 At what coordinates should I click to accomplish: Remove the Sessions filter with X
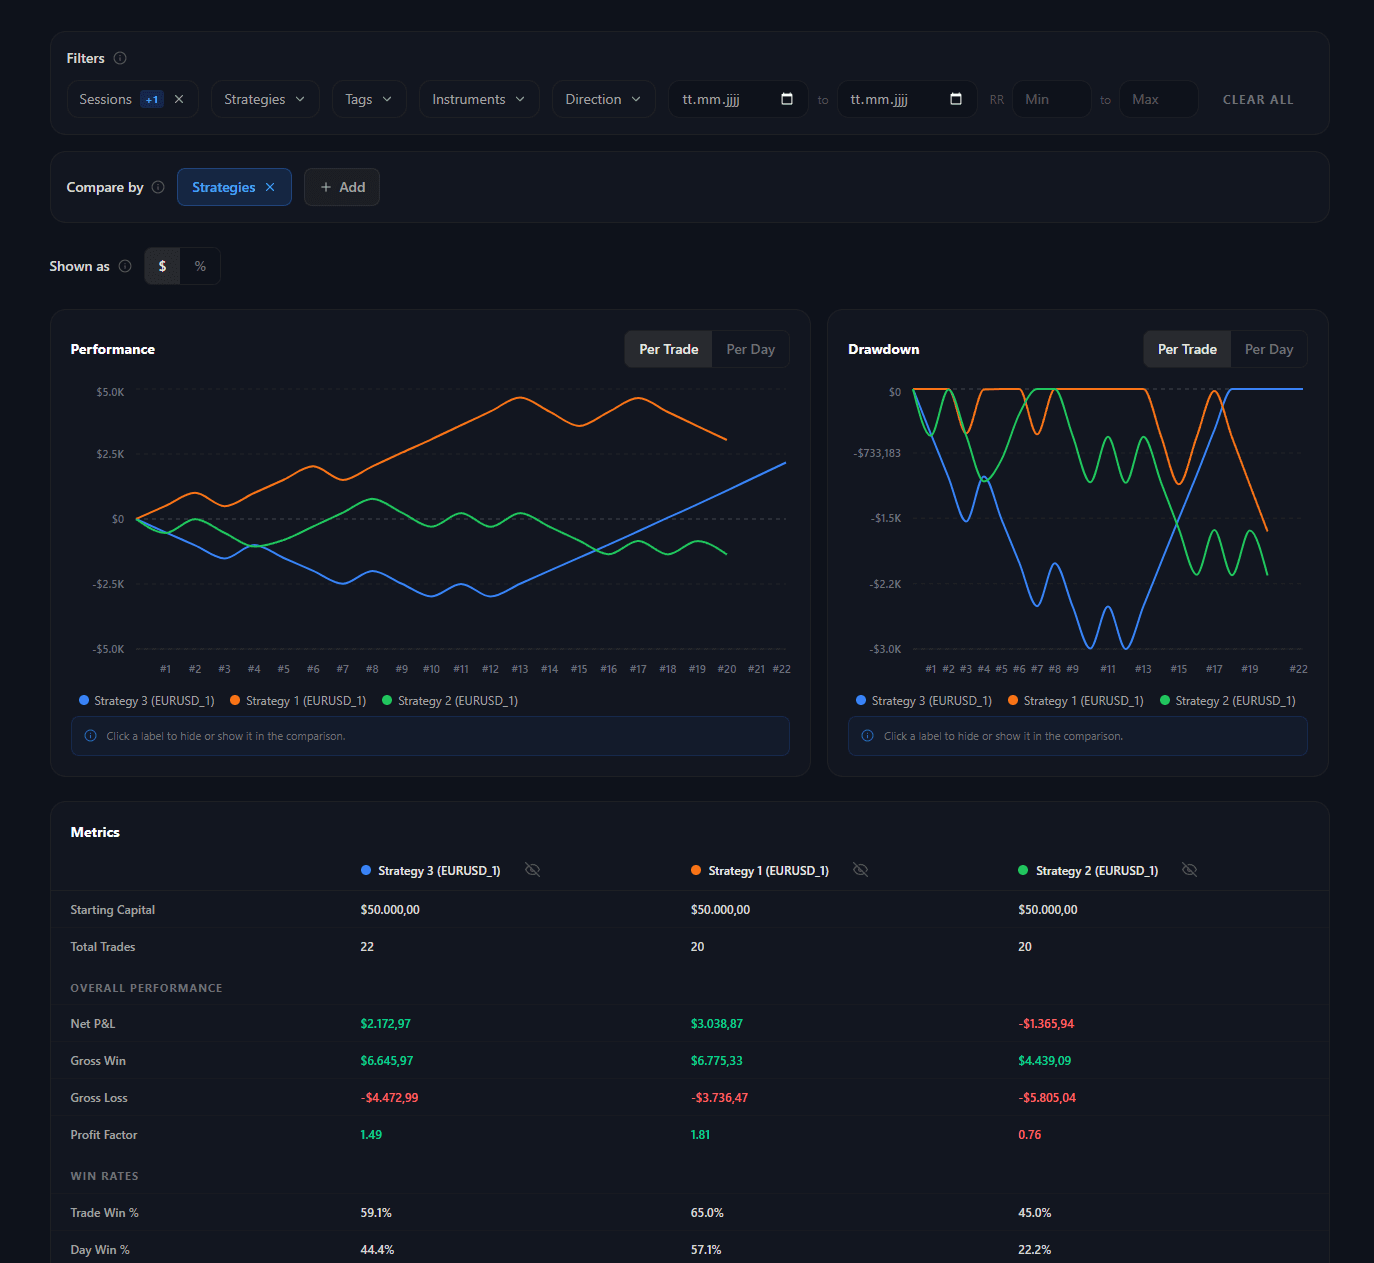(x=179, y=99)
